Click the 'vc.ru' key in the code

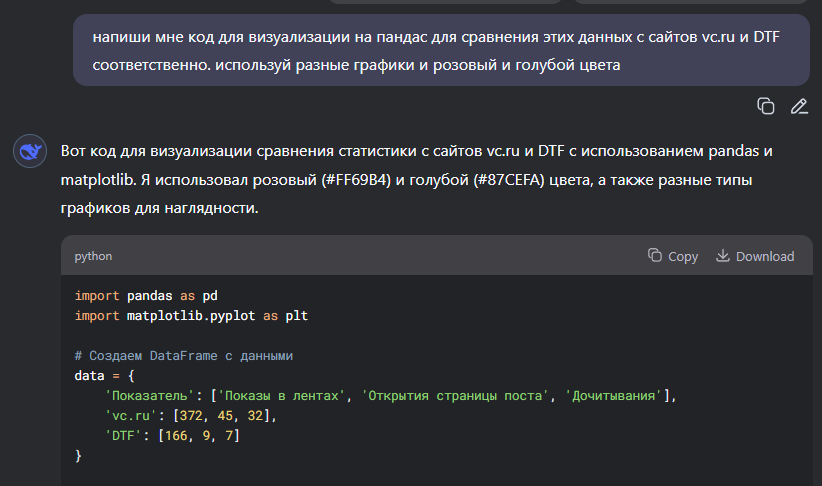coord(131,415)
